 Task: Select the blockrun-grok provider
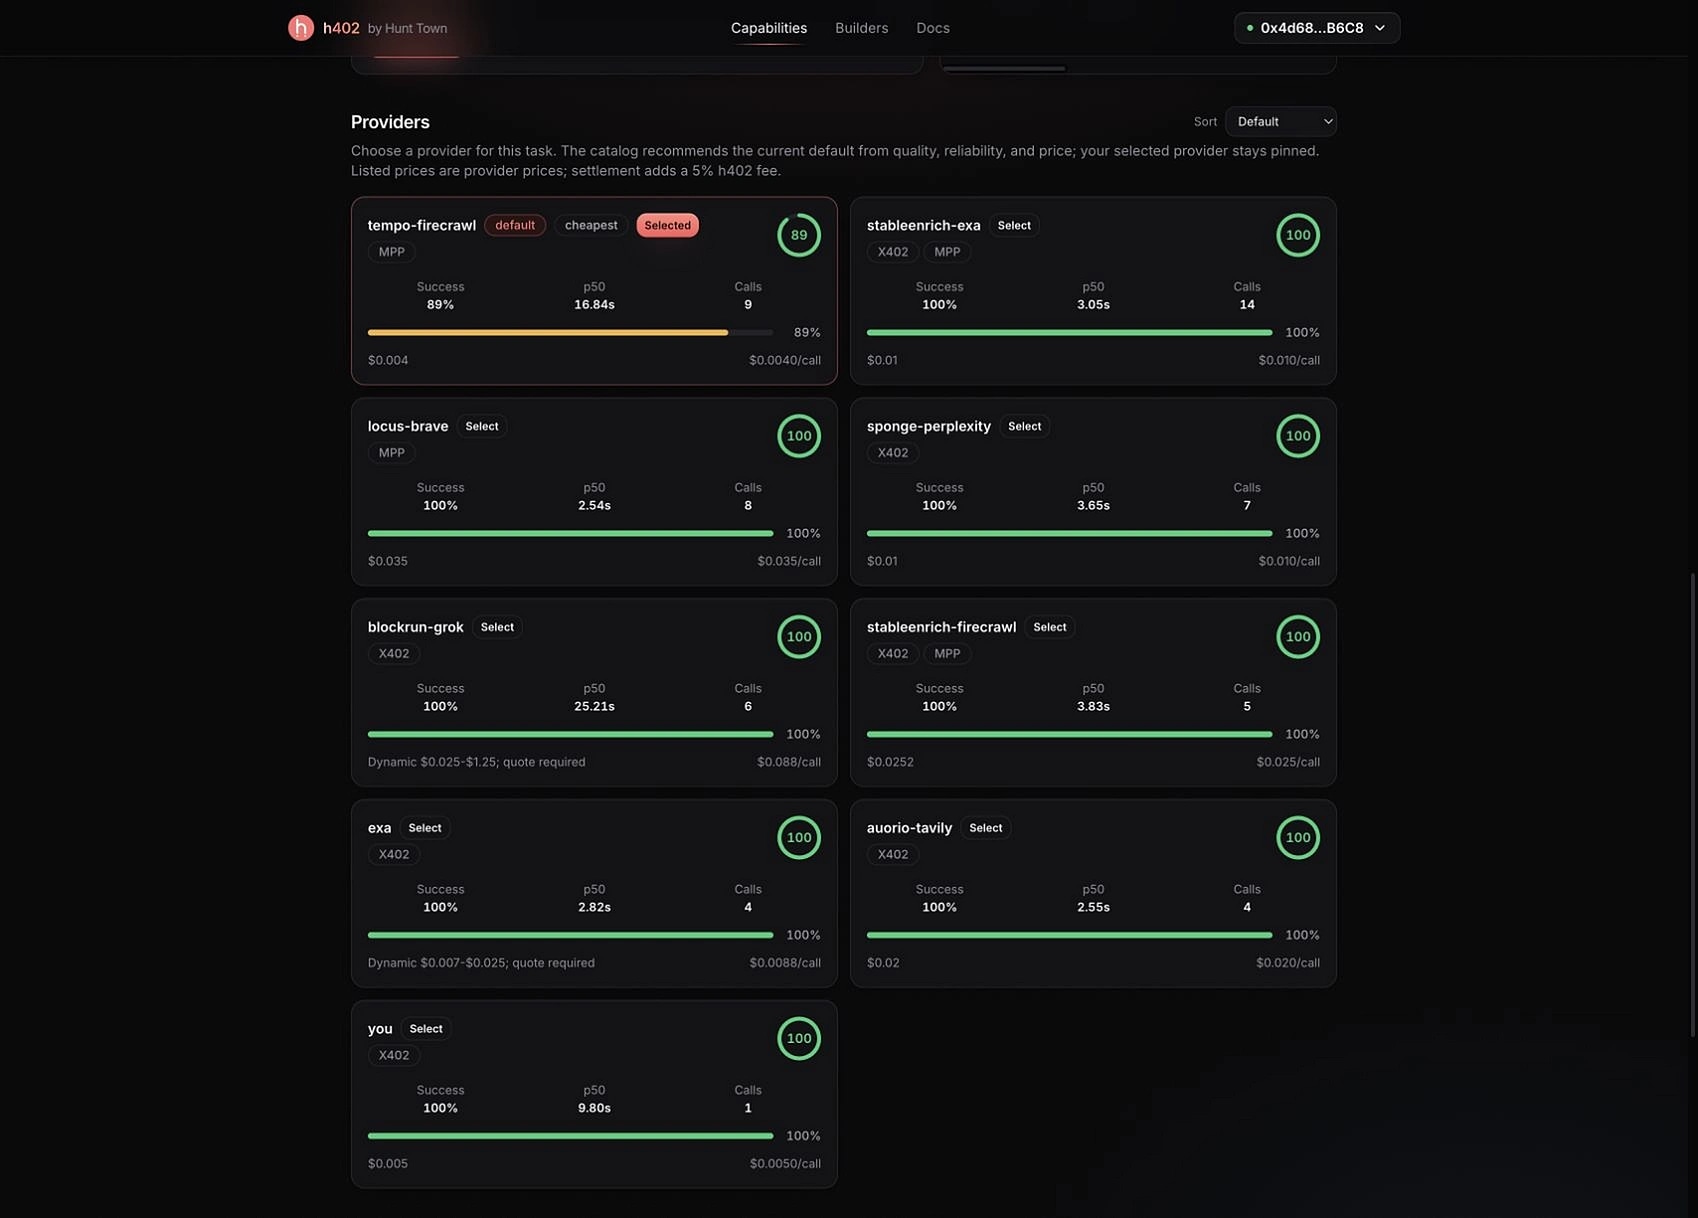[497, 628]
